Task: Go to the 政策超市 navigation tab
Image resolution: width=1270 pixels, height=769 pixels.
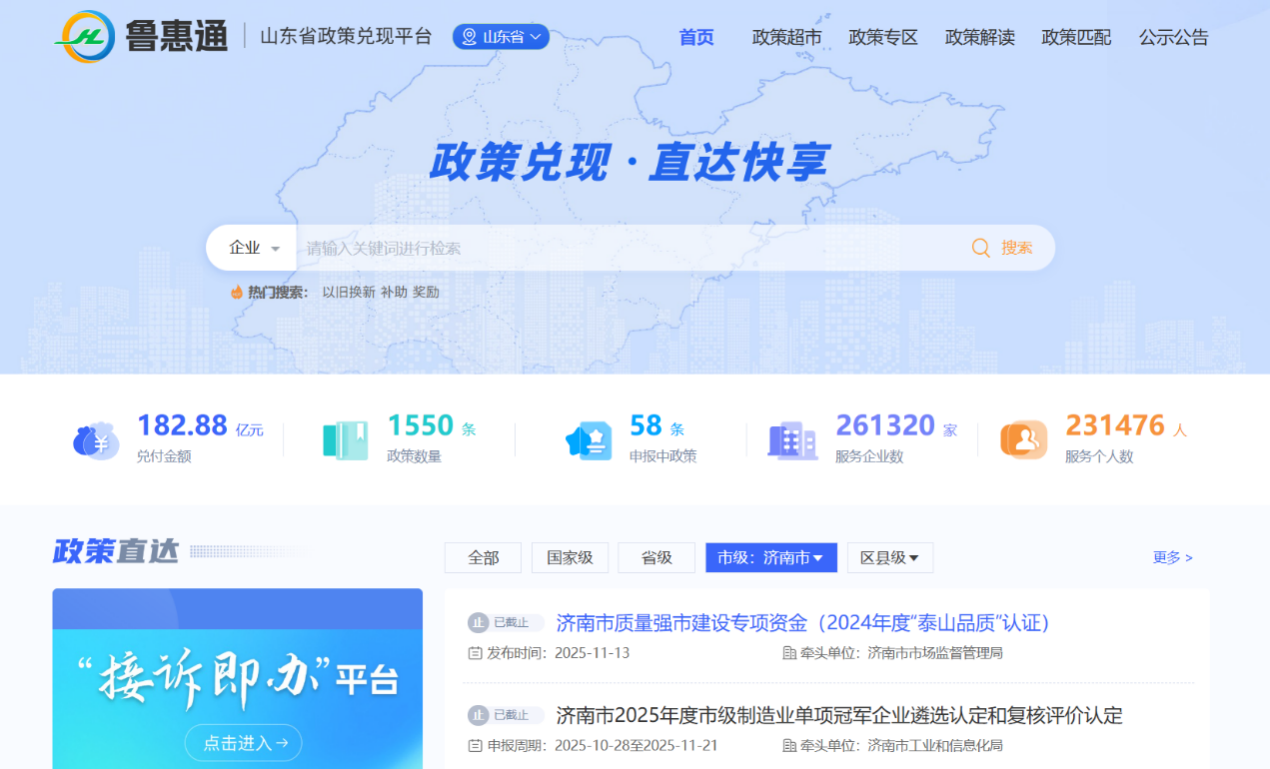Action: click(786, 38)
